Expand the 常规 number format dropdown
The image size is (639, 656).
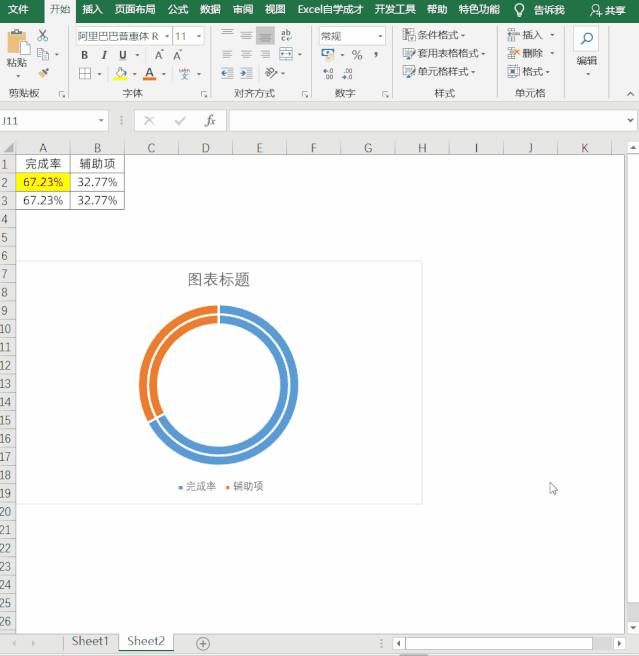(380, 36)
